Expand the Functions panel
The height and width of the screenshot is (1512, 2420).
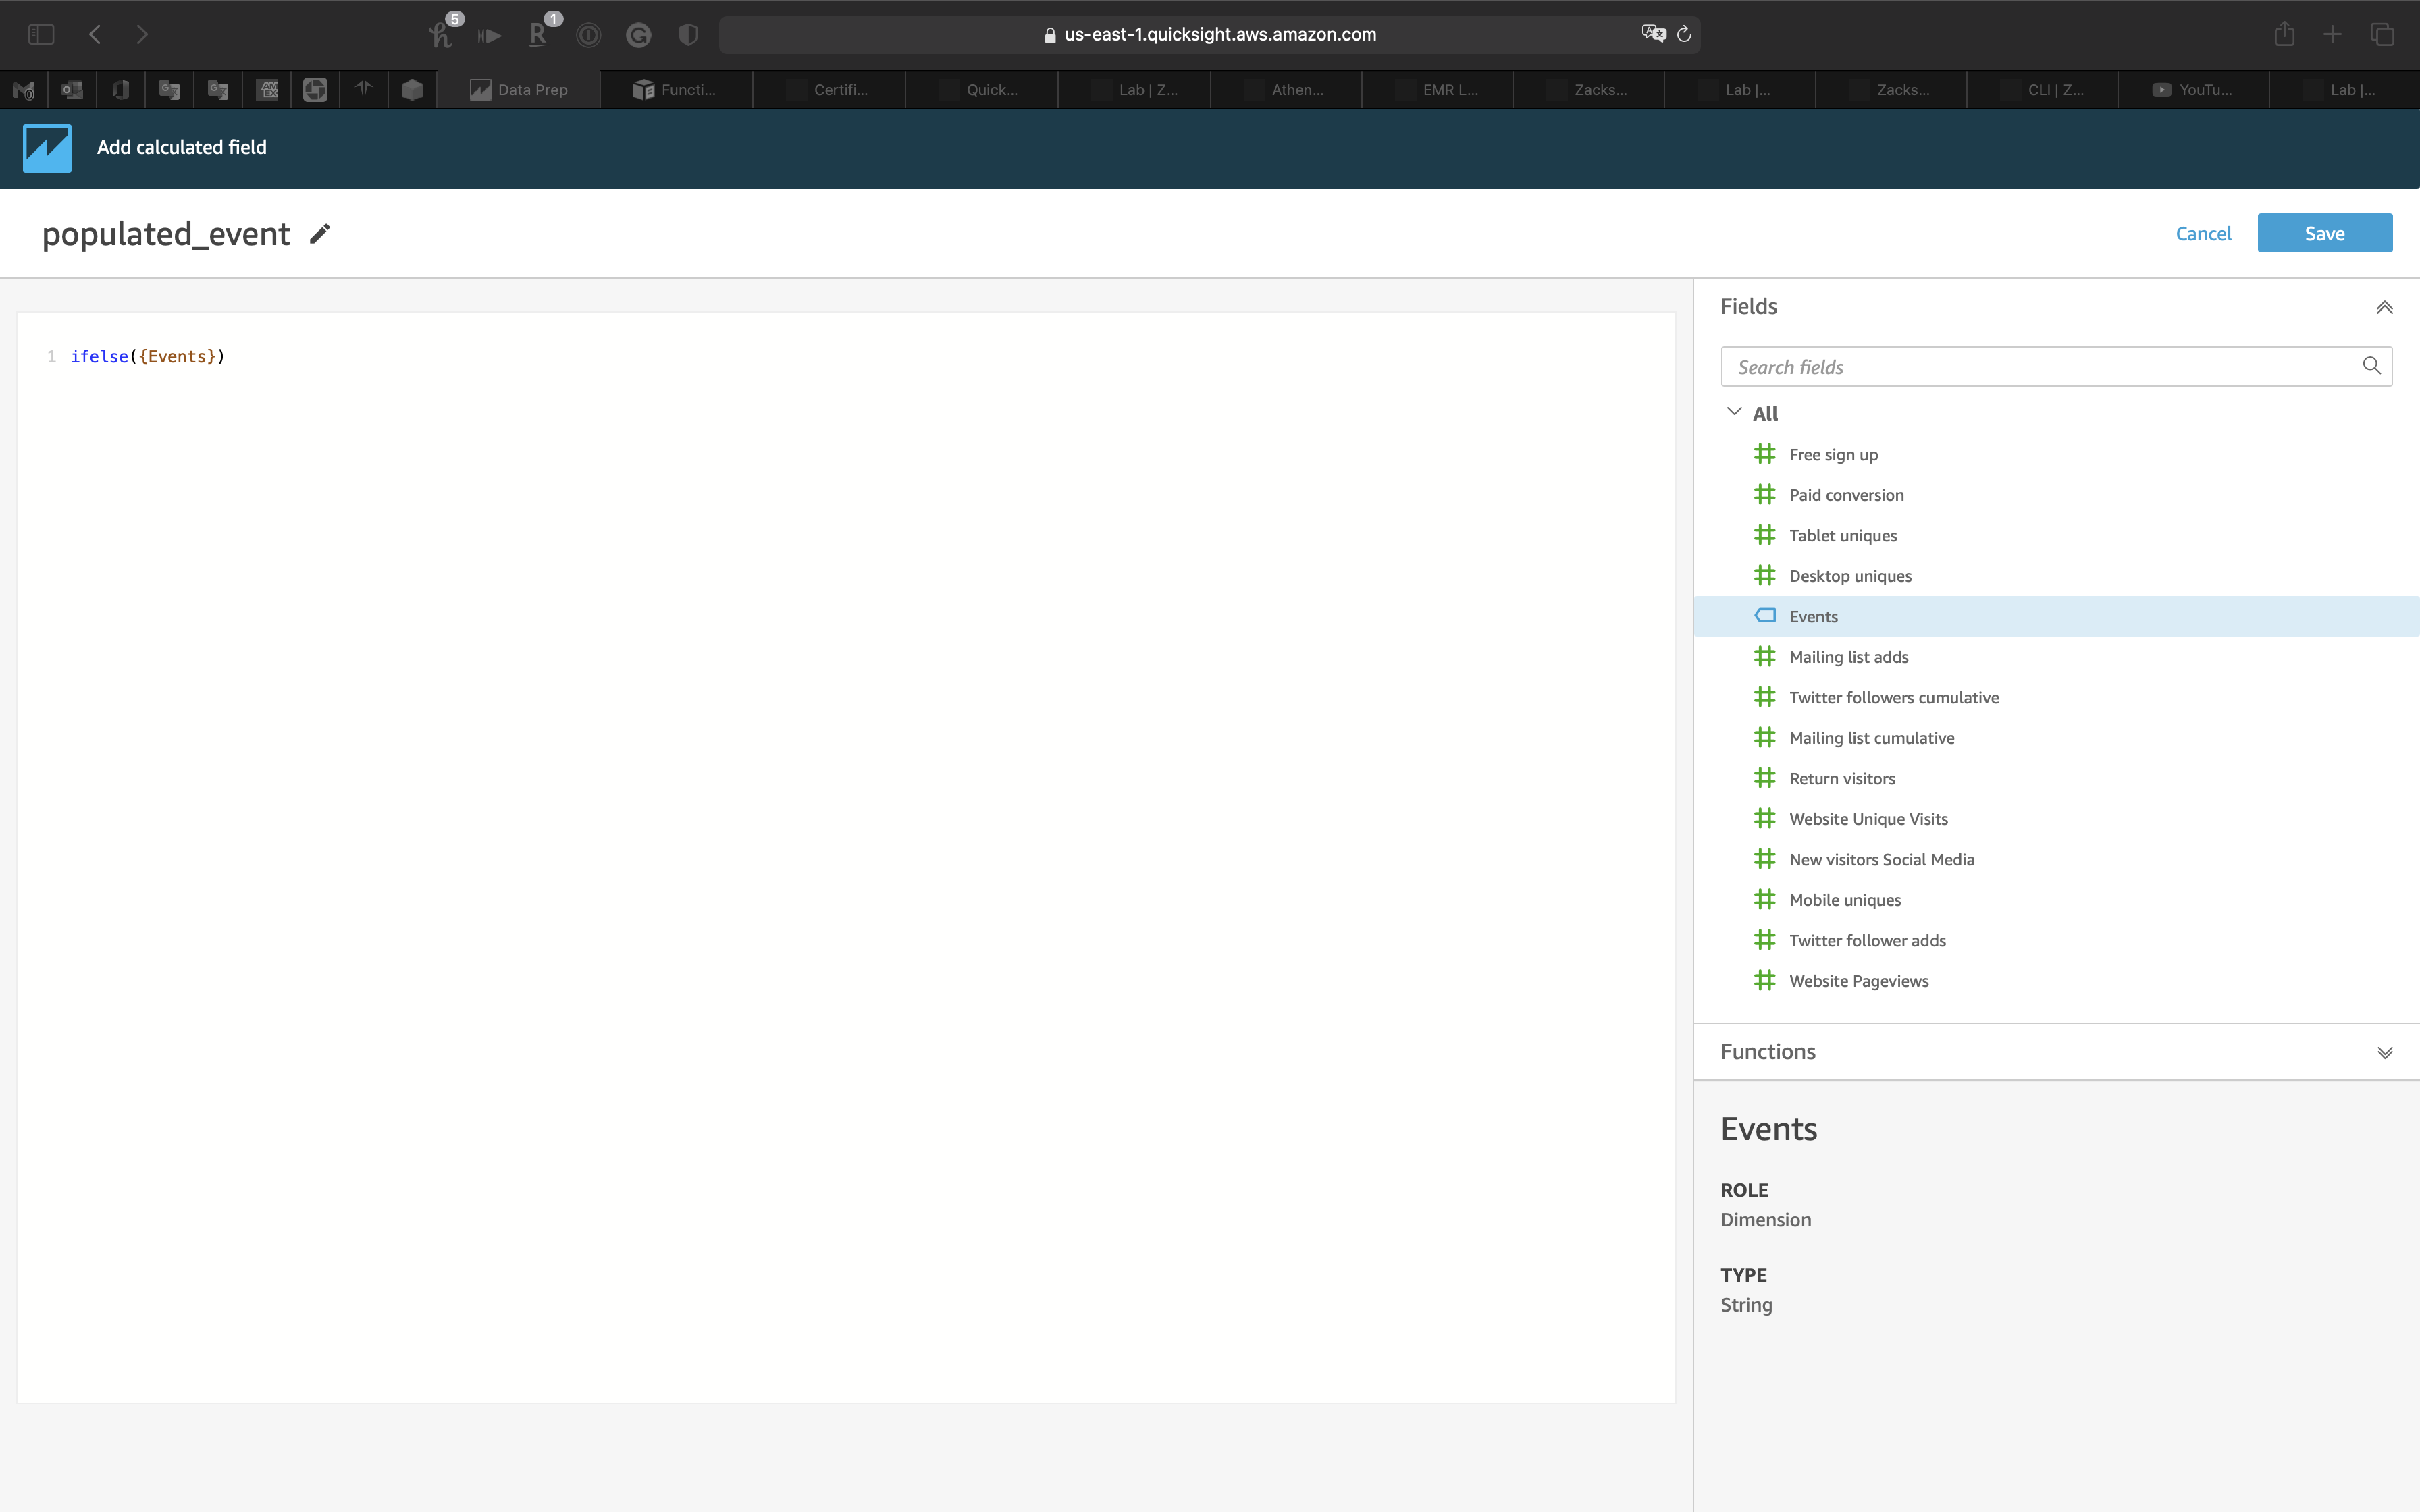[x=2384, y=1052]
